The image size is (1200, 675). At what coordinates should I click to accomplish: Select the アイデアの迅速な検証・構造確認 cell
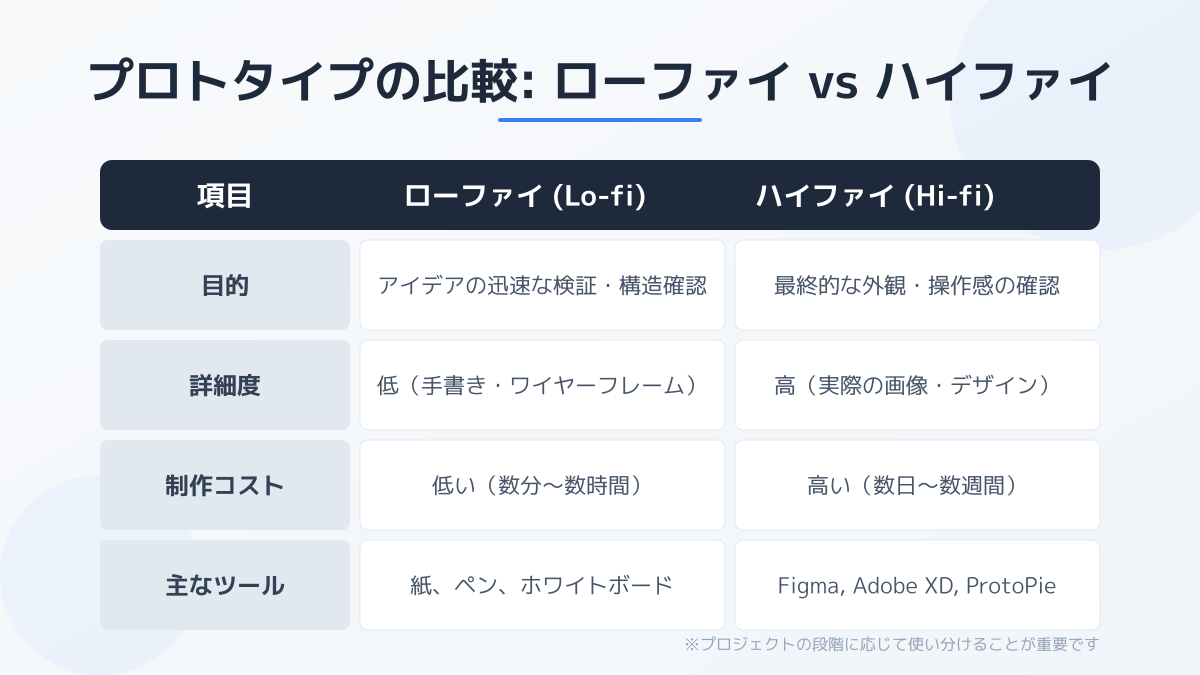pos(542,285)
